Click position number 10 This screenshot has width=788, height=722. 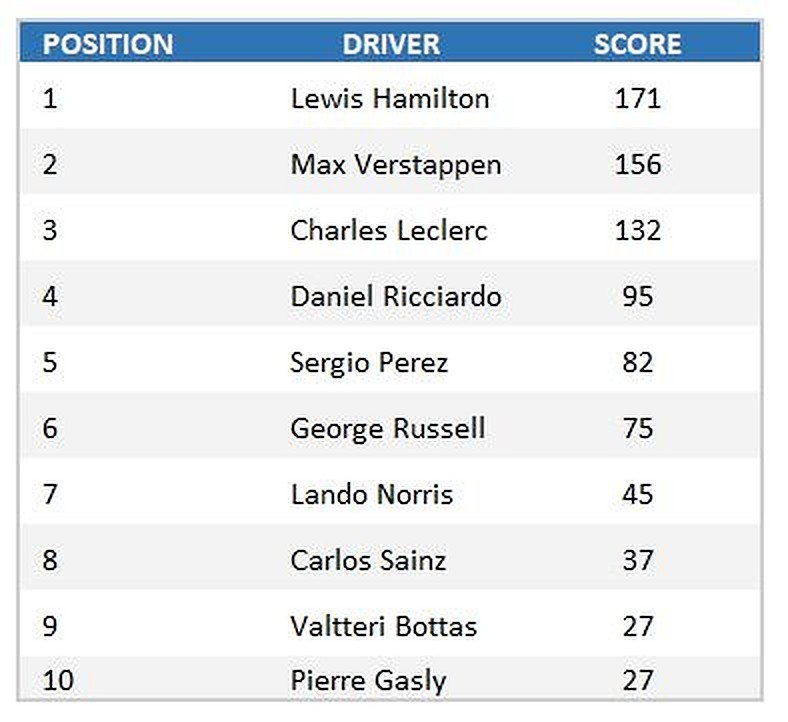(58, 681)
